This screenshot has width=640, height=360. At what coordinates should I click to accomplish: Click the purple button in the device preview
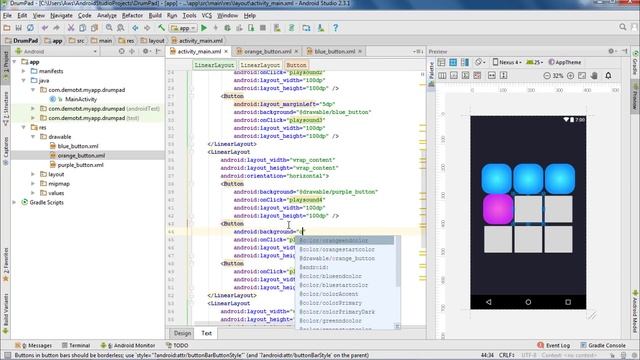click(x=498, y=209)
